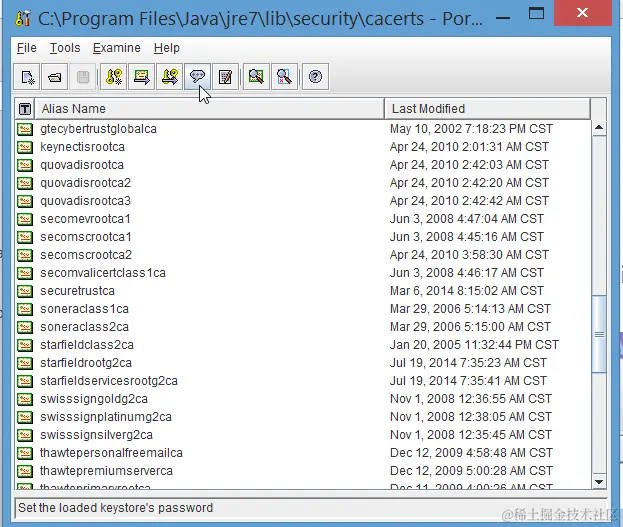The image size is (623, 527).
Task: Create a new keystore from toolbar
Action: [x=27, y=77]
